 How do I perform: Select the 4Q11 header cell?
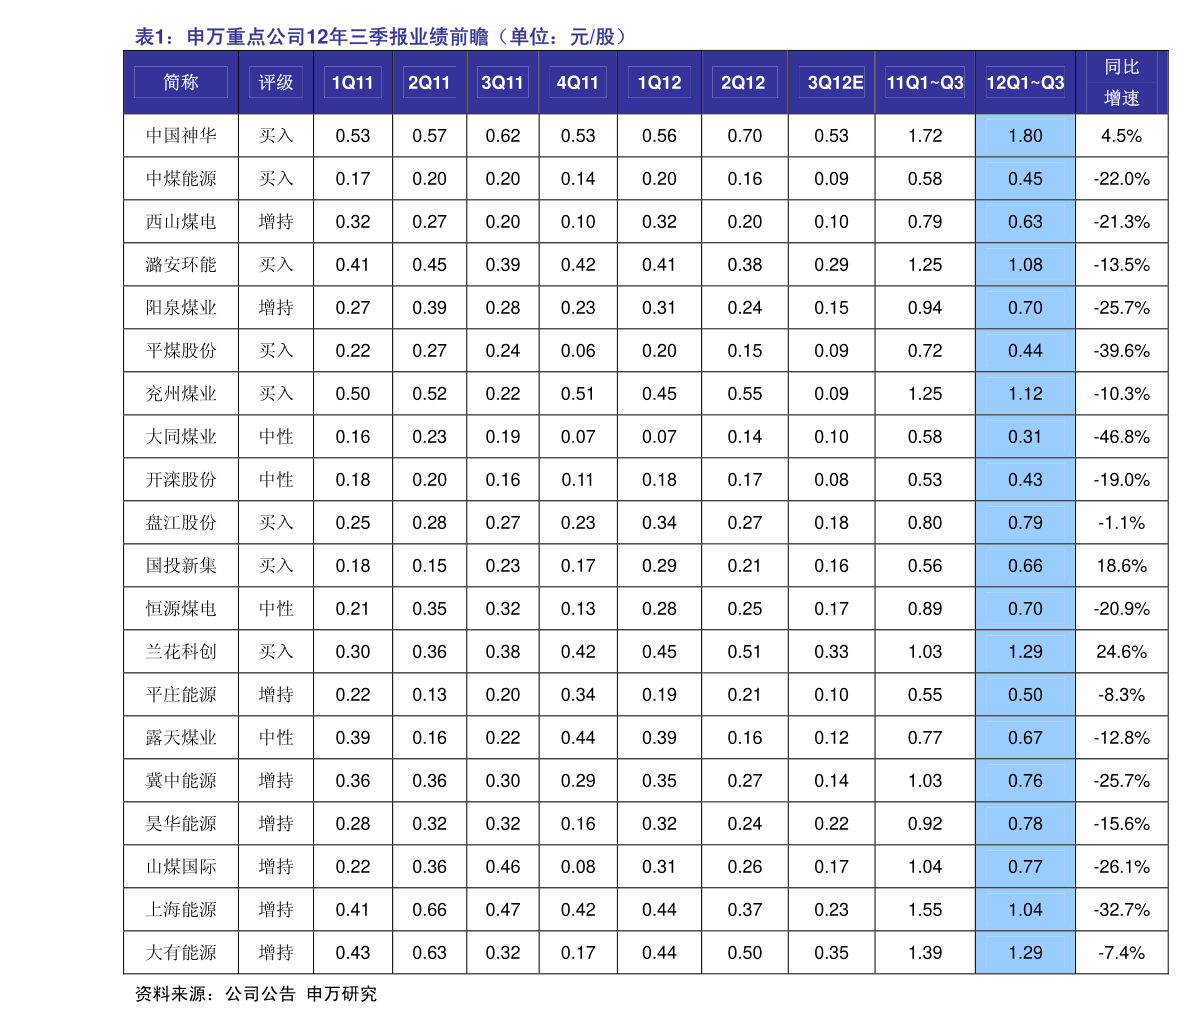click(578, 82)
